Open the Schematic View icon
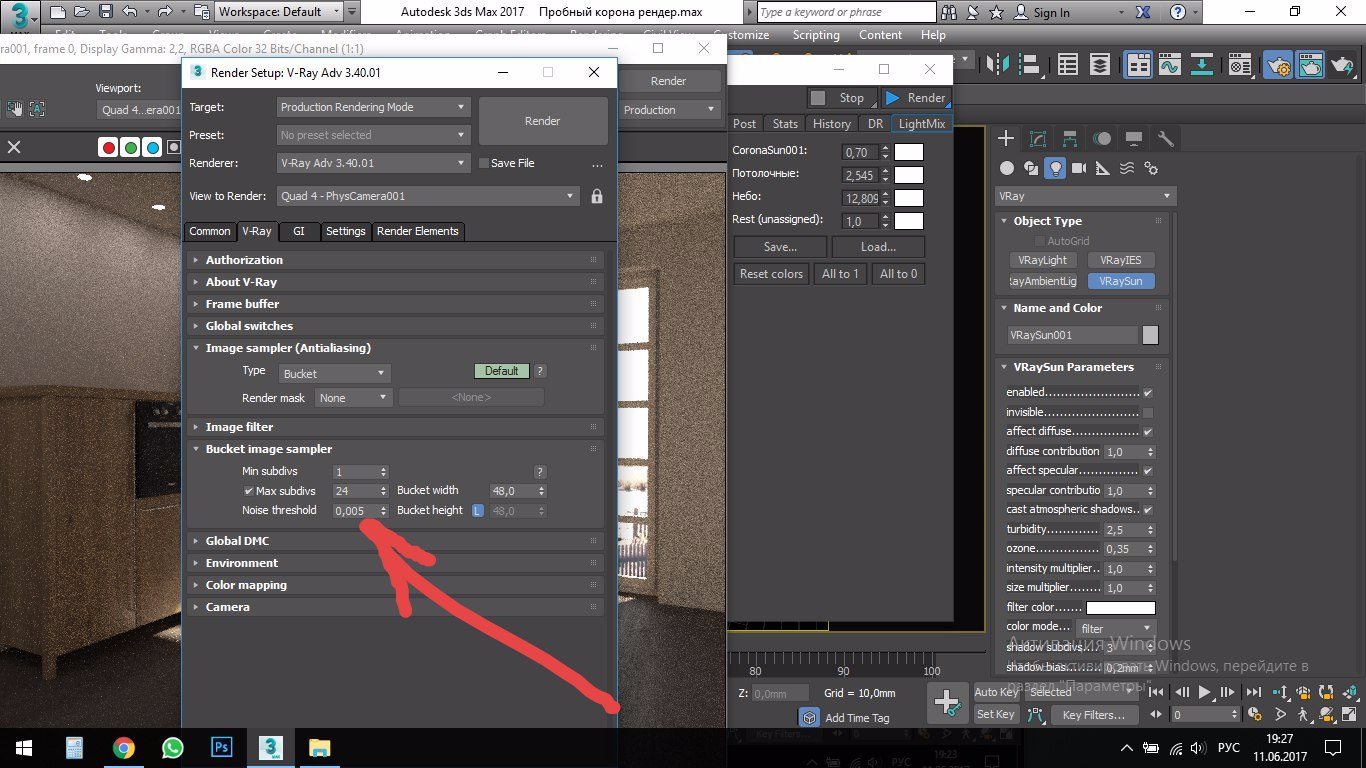The width and height of the screenshot is (1366, 768). click(x=1202, y=65)
